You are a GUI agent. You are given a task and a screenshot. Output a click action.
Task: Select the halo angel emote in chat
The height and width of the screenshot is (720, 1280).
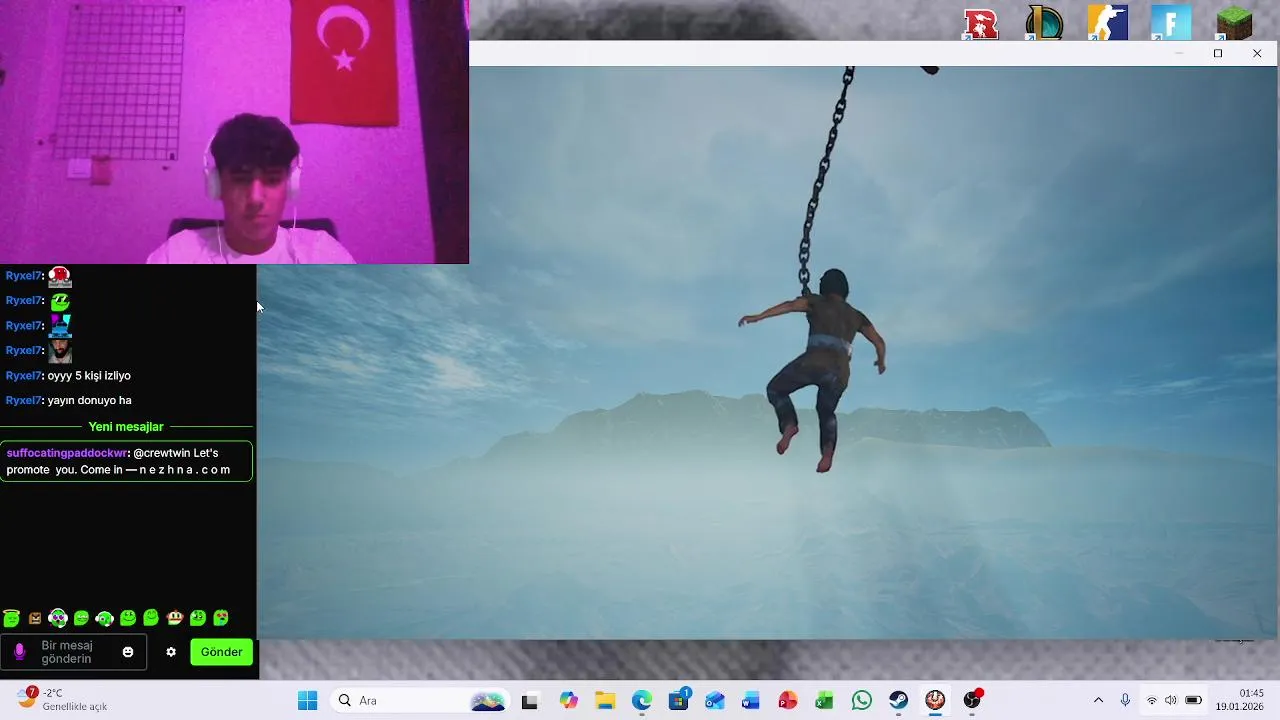(11, 618)
